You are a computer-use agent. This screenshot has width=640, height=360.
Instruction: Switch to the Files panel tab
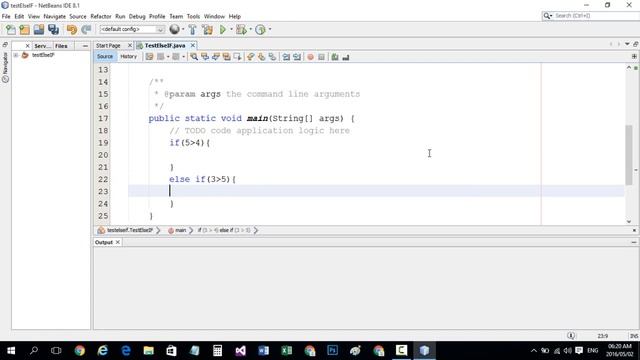pyautogui.click(x=61, y=46)
